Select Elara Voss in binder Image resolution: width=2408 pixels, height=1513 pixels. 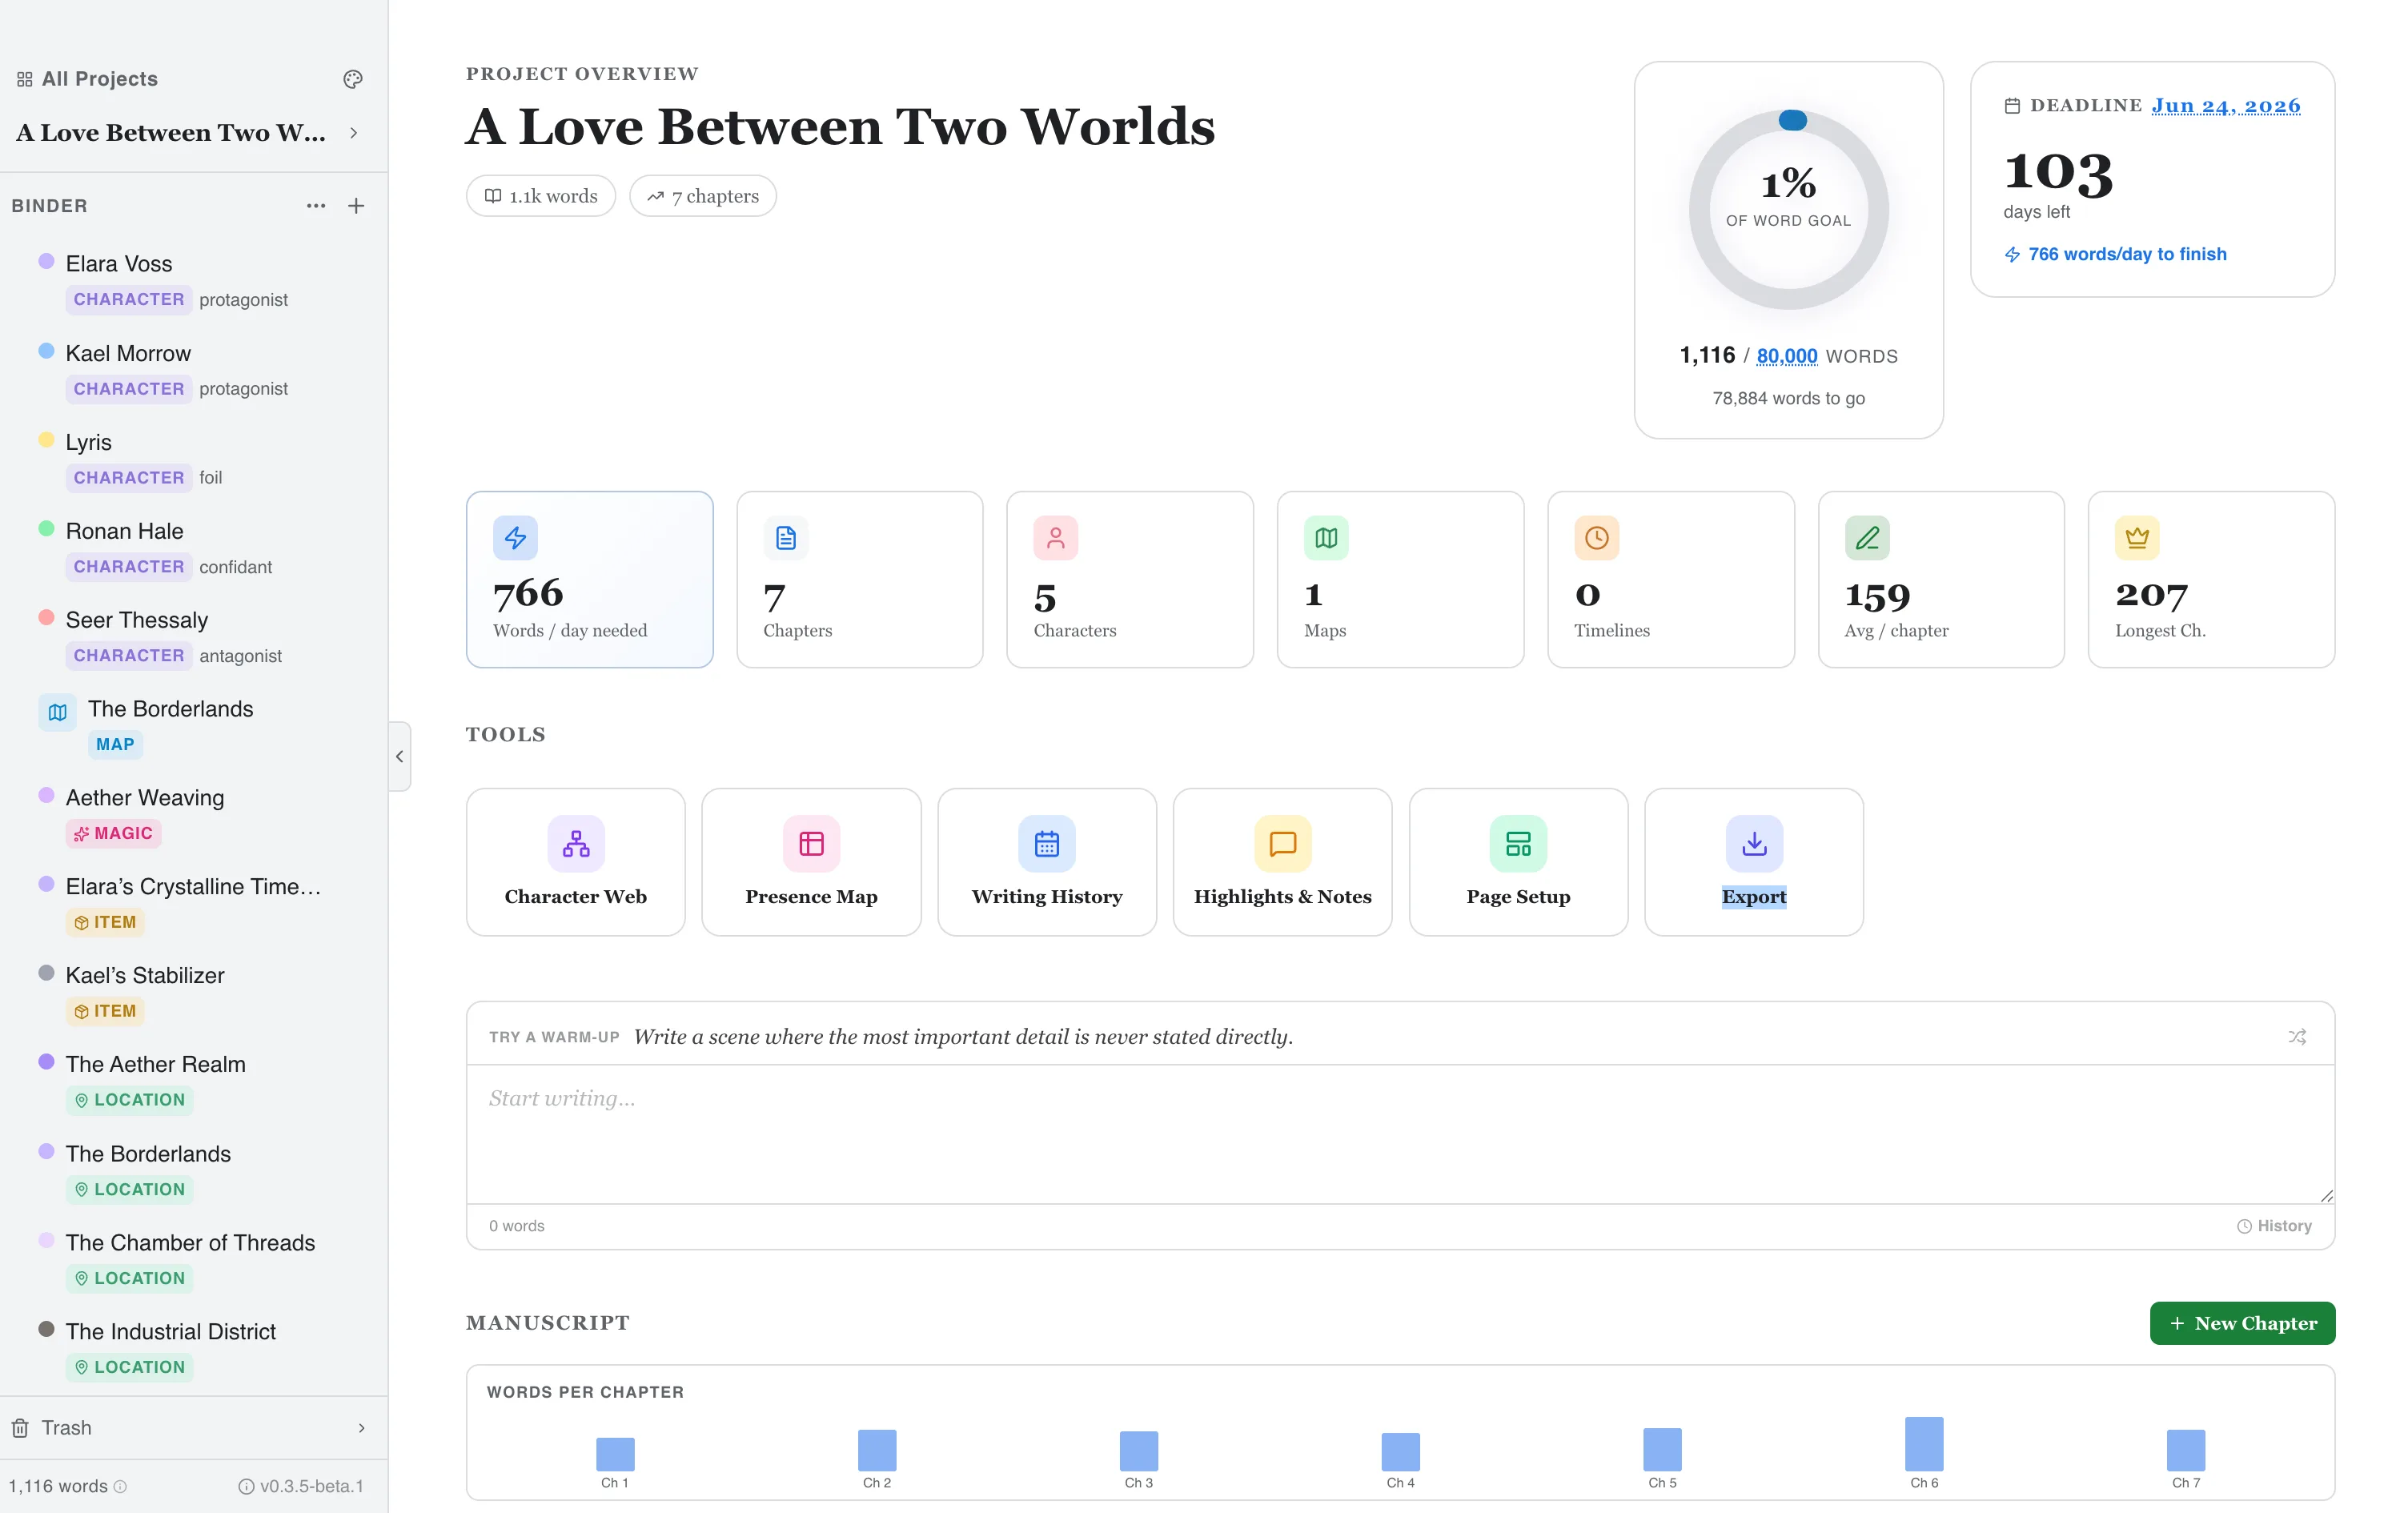click(119, 264)
